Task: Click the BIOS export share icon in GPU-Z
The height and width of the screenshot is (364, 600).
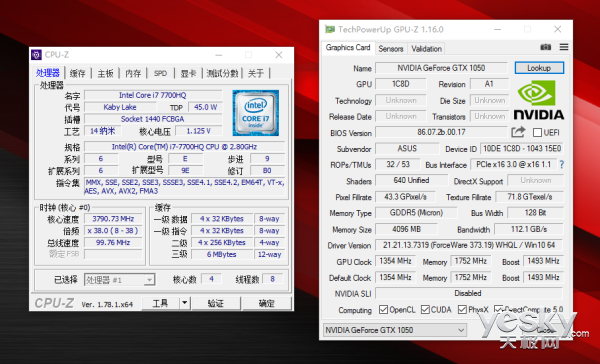Action: 518,132
